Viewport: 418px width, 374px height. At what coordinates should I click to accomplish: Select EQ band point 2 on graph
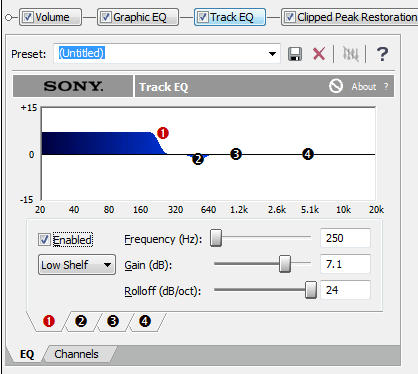coord(198,159)
